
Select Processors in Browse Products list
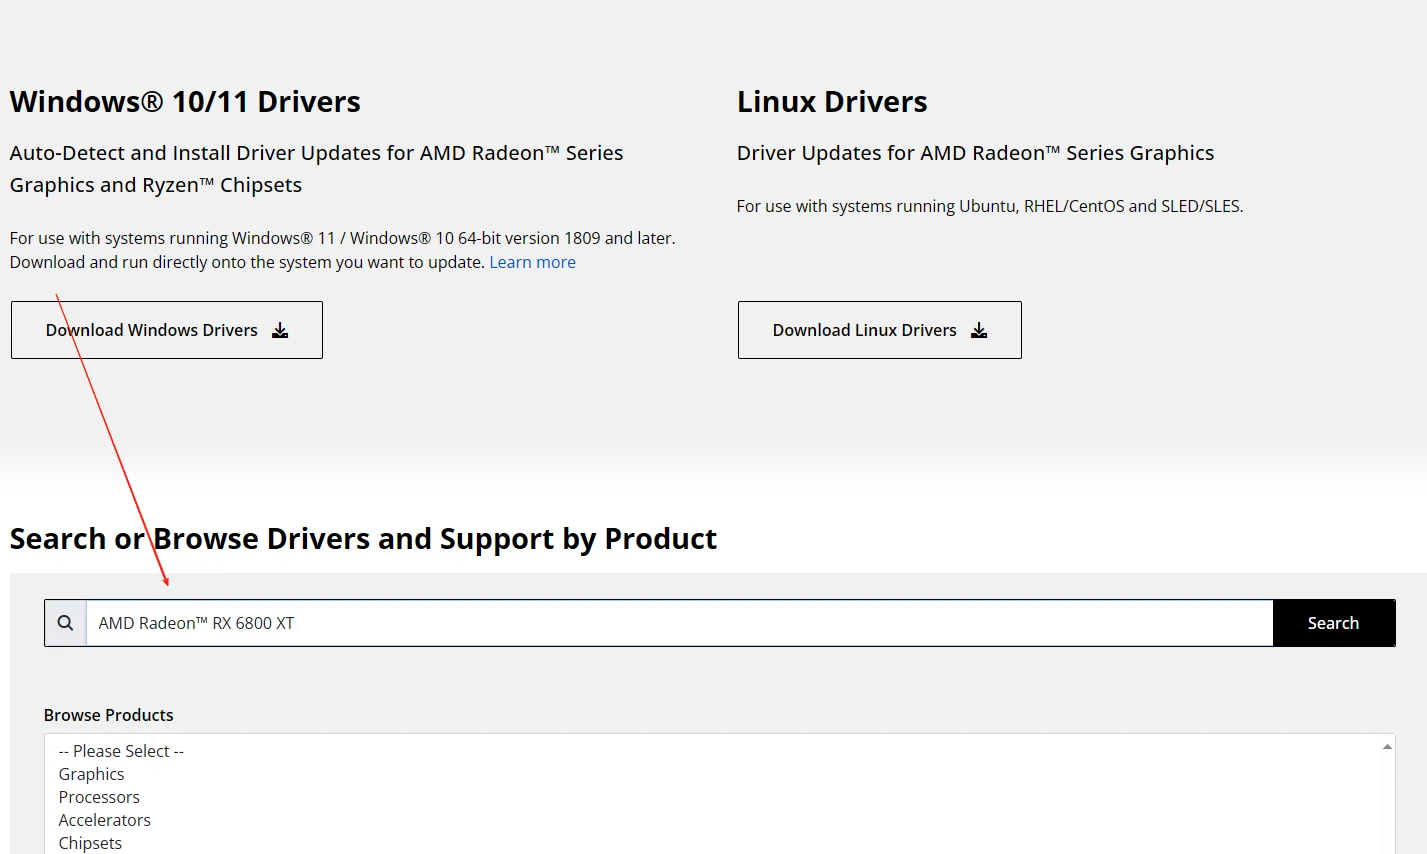pos(99,797)
